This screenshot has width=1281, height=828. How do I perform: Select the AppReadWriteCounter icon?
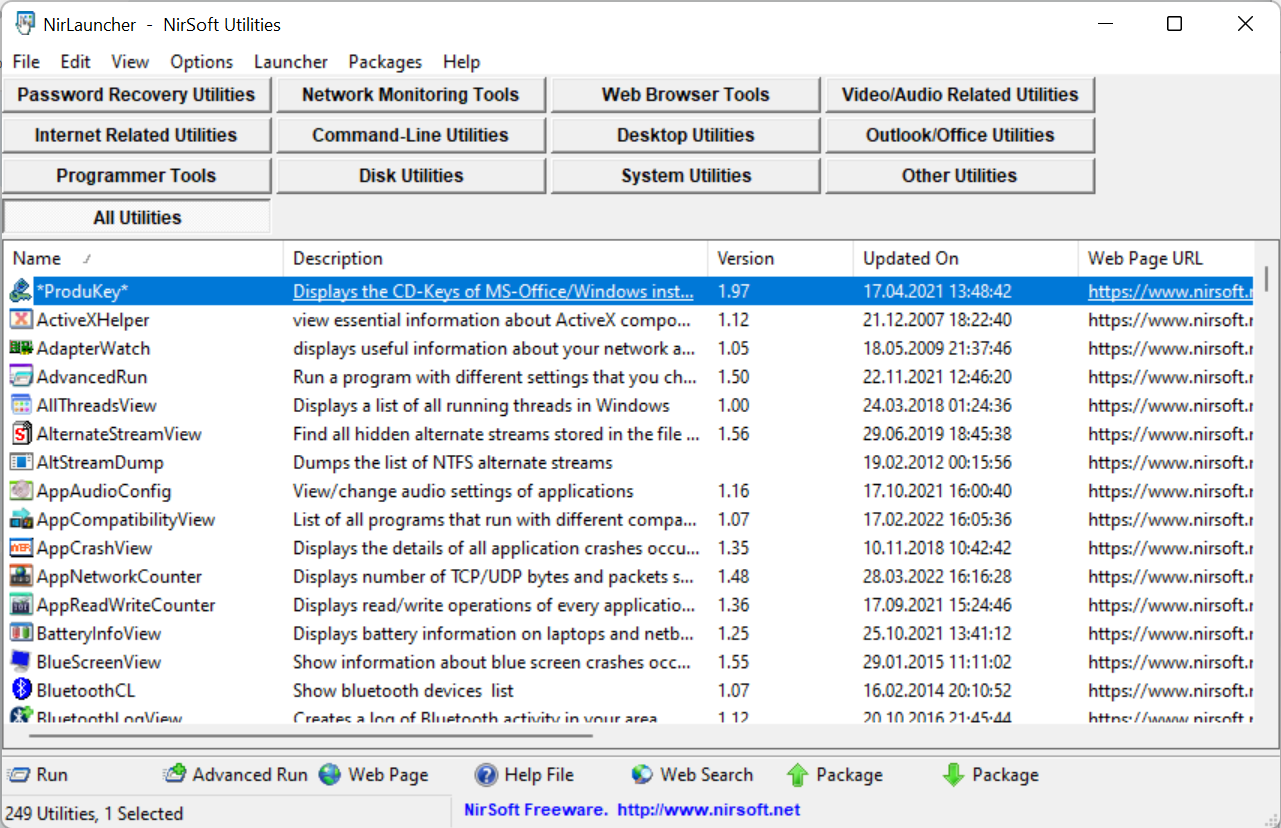pyautogui.click(x=21, y=605)
